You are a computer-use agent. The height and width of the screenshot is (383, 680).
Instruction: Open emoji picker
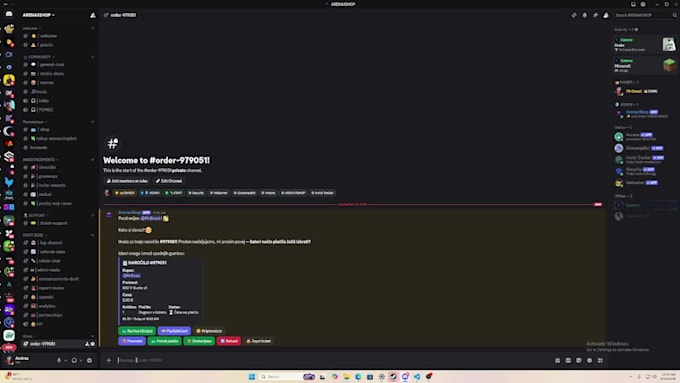point(589,360)
